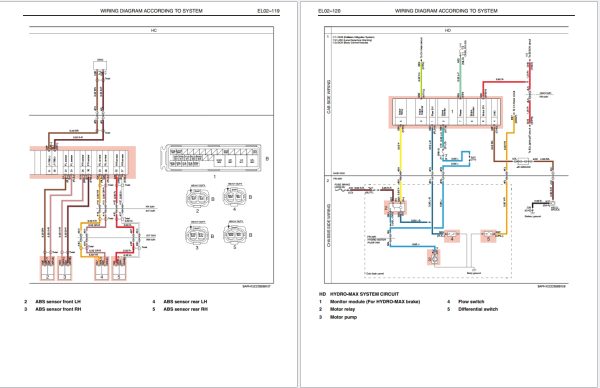Select the legend entry 'ABS sensor rear RH'
Image resolution: width=600 pixels, height=388 pixels.
(186, 309)
